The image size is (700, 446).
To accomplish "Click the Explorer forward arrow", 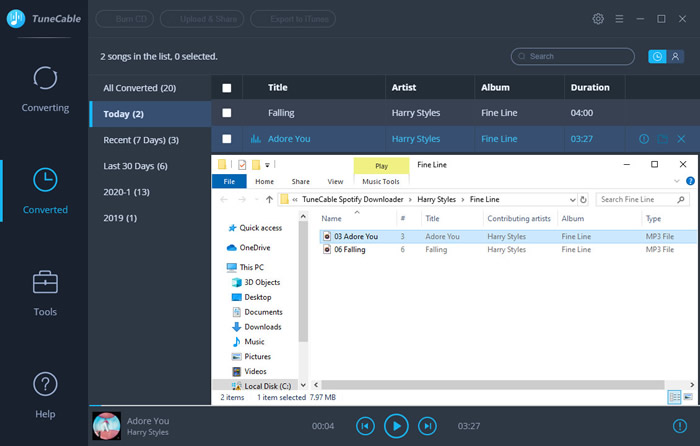I will (x=242, y=200).
